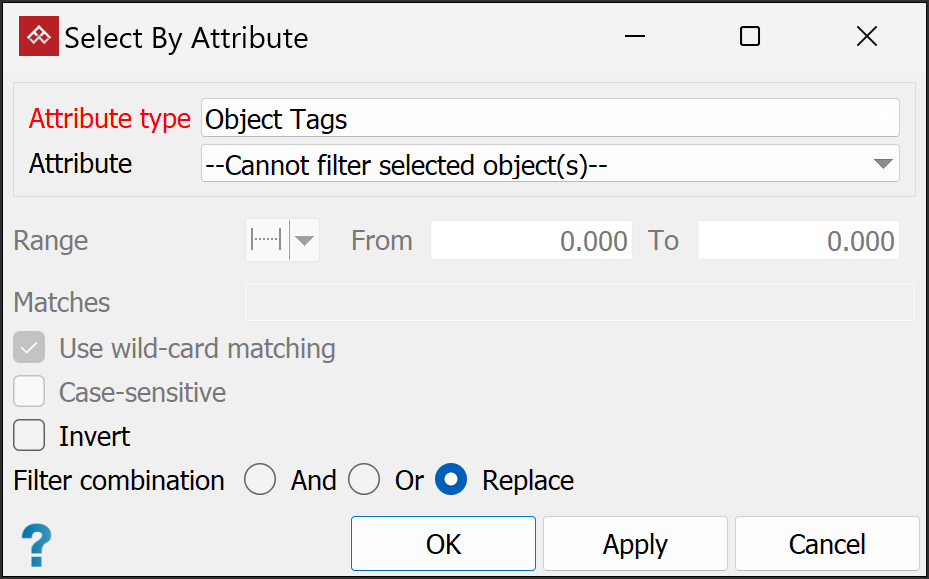Open the range type dropdown arrow
This screenshot has height=579, width=929.
(305, 241)
